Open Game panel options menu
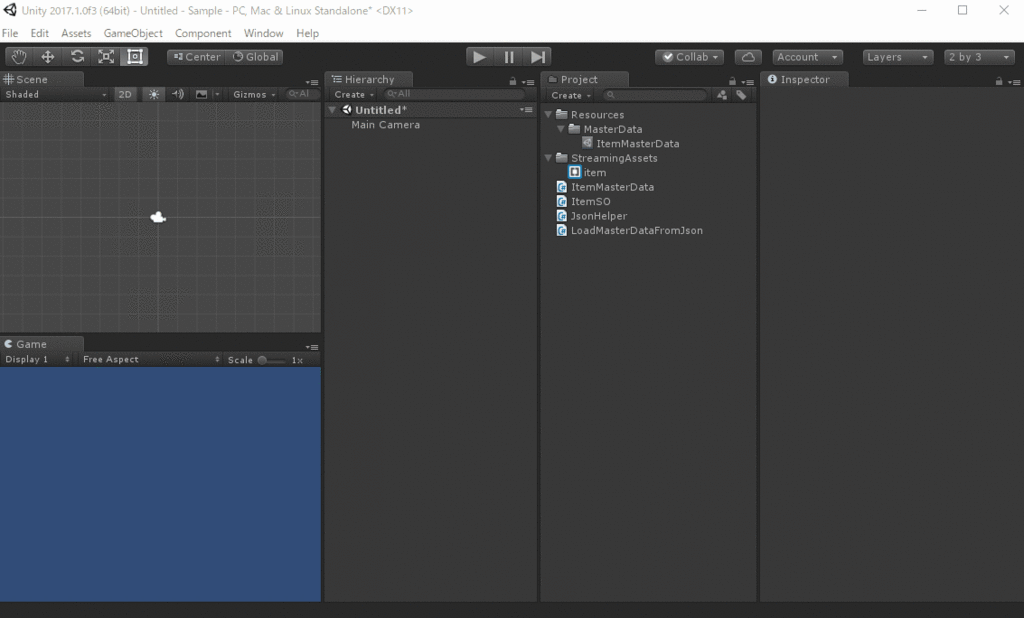Image resolution: width=1024 pixels, height=618 pixels. point(312,347)
